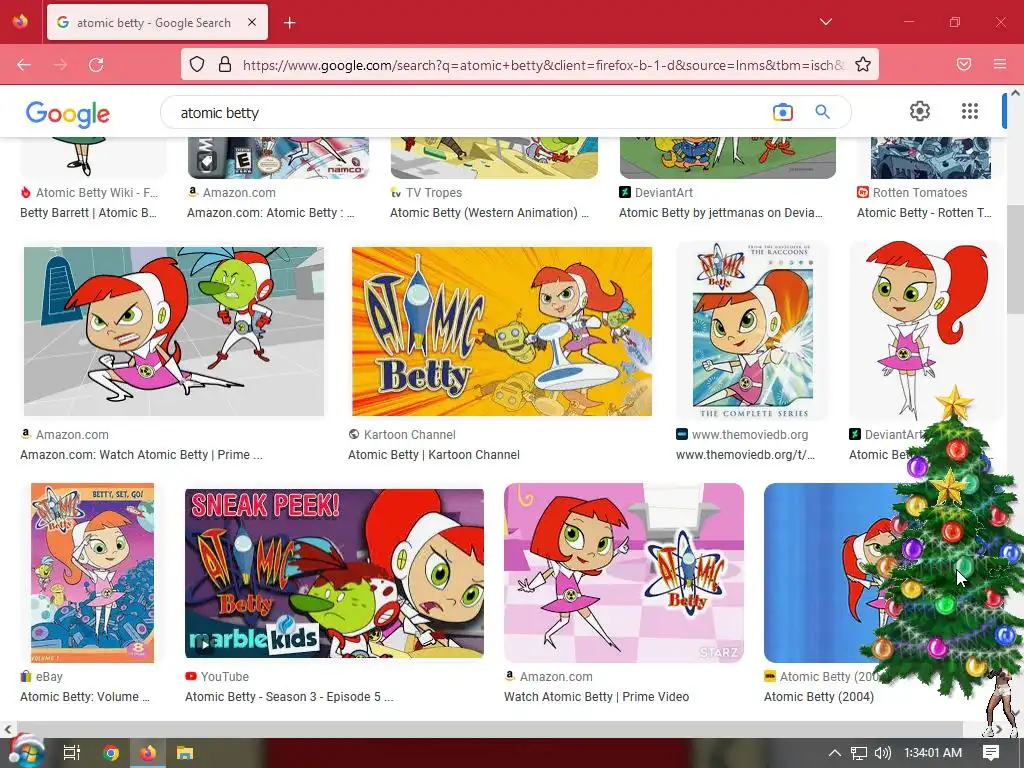Image resolution: width=1024 pixels, height=768 pixels.
Task: Open Amazon Watch Atomic Betty Prime image
Action: coord(174,331)
